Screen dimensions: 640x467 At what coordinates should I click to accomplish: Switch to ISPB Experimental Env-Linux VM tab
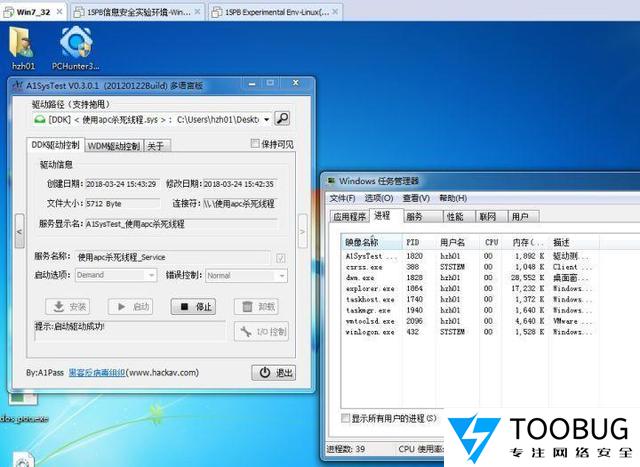(276, 12)
